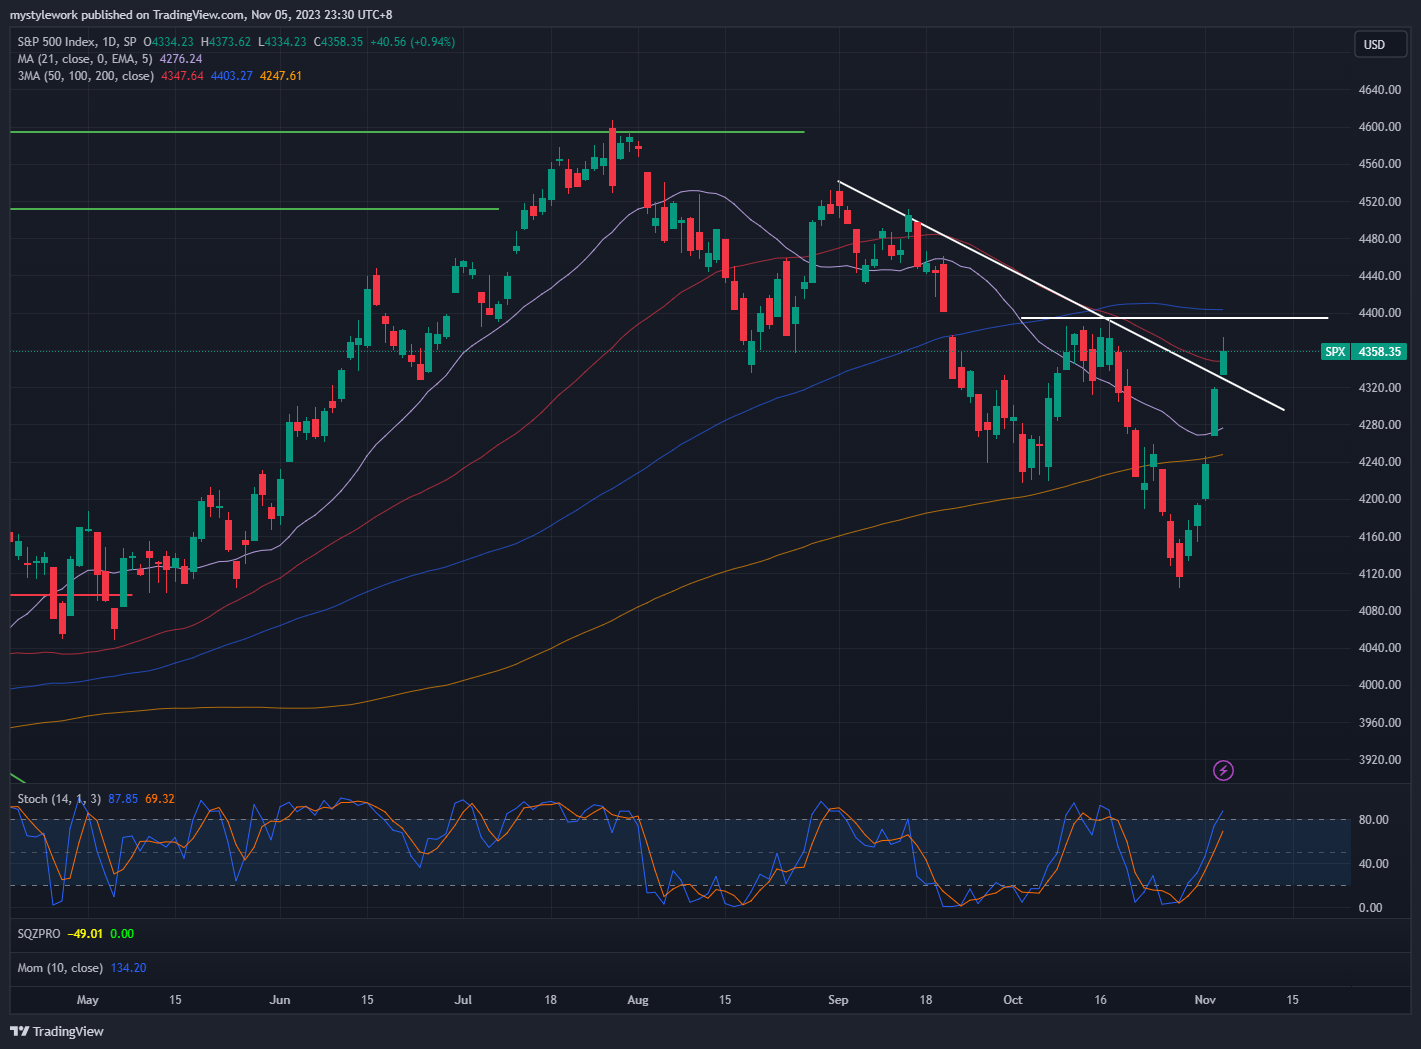
Task: Select the SQZPRO indicator label
Action: coord(39,934)
